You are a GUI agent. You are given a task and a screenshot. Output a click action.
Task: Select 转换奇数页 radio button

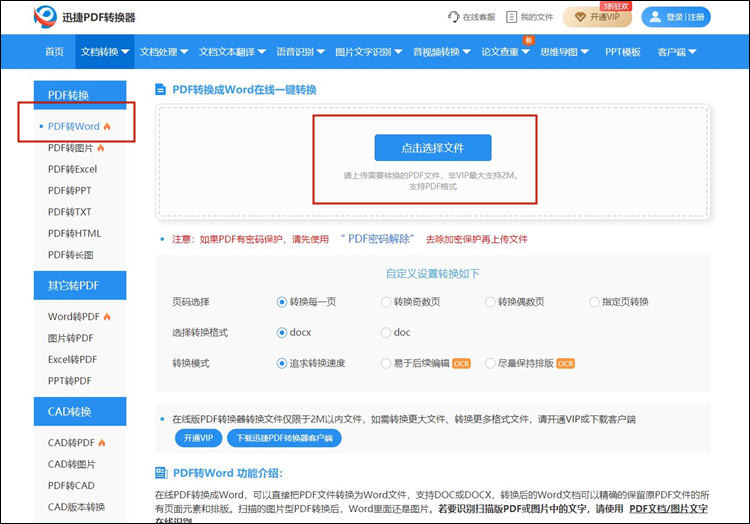[x=386, y=302]
